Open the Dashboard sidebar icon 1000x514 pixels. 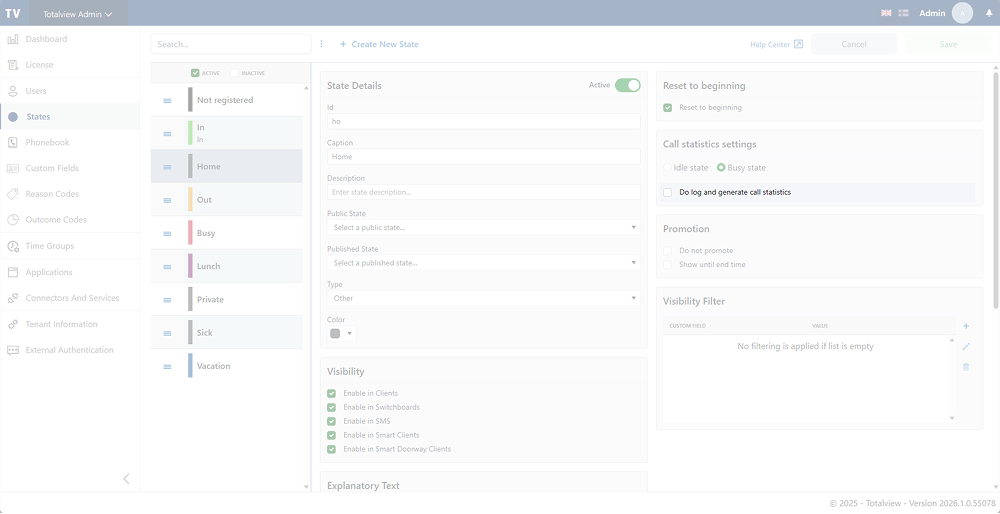[12, 40]
